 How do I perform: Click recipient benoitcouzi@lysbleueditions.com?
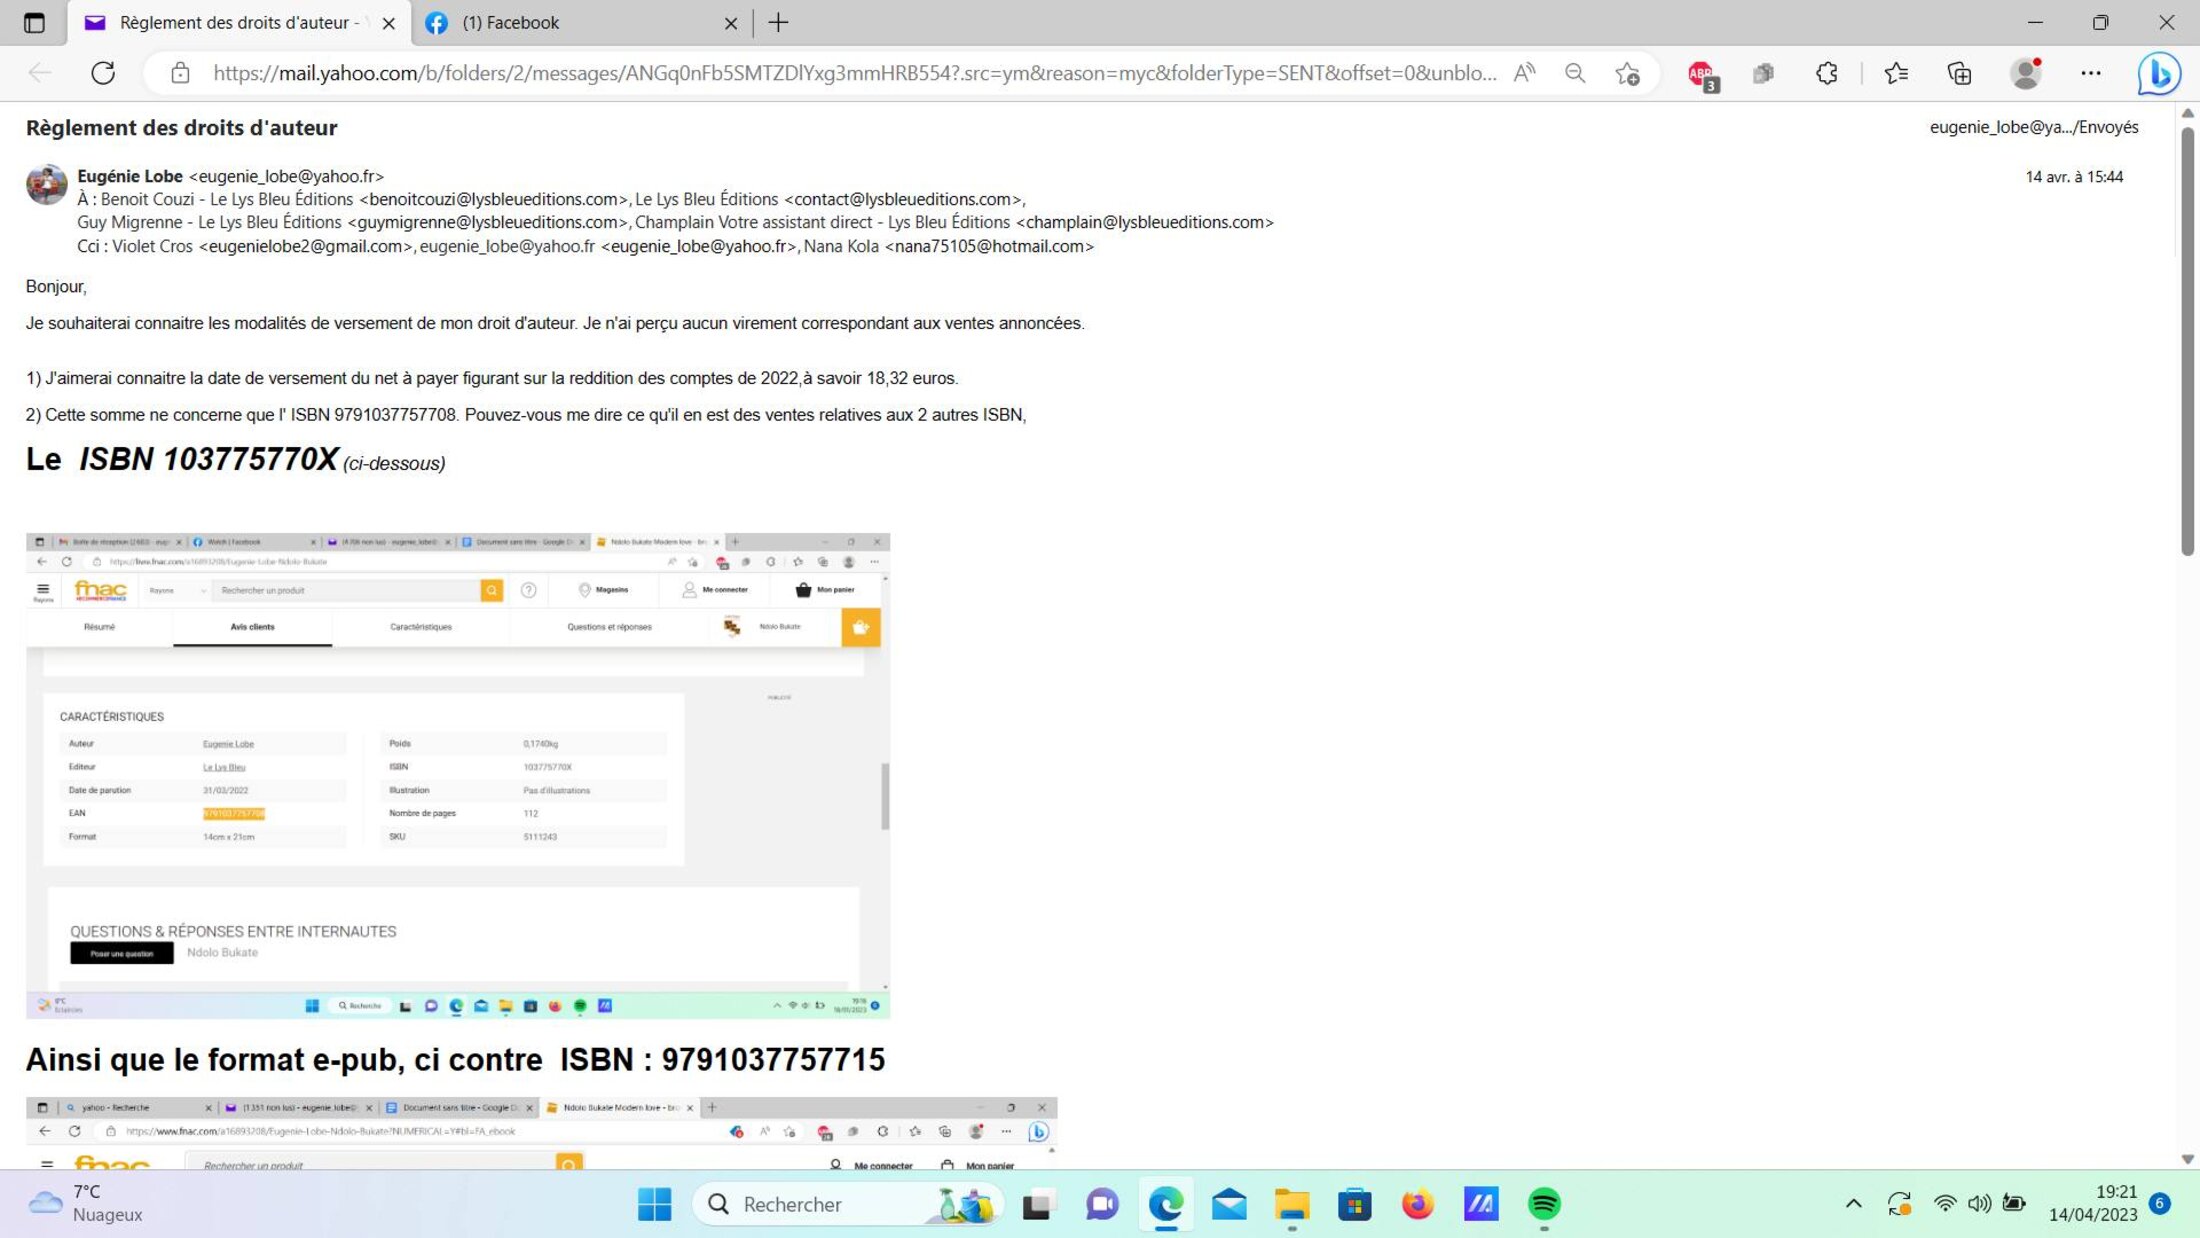coord(493,199)
